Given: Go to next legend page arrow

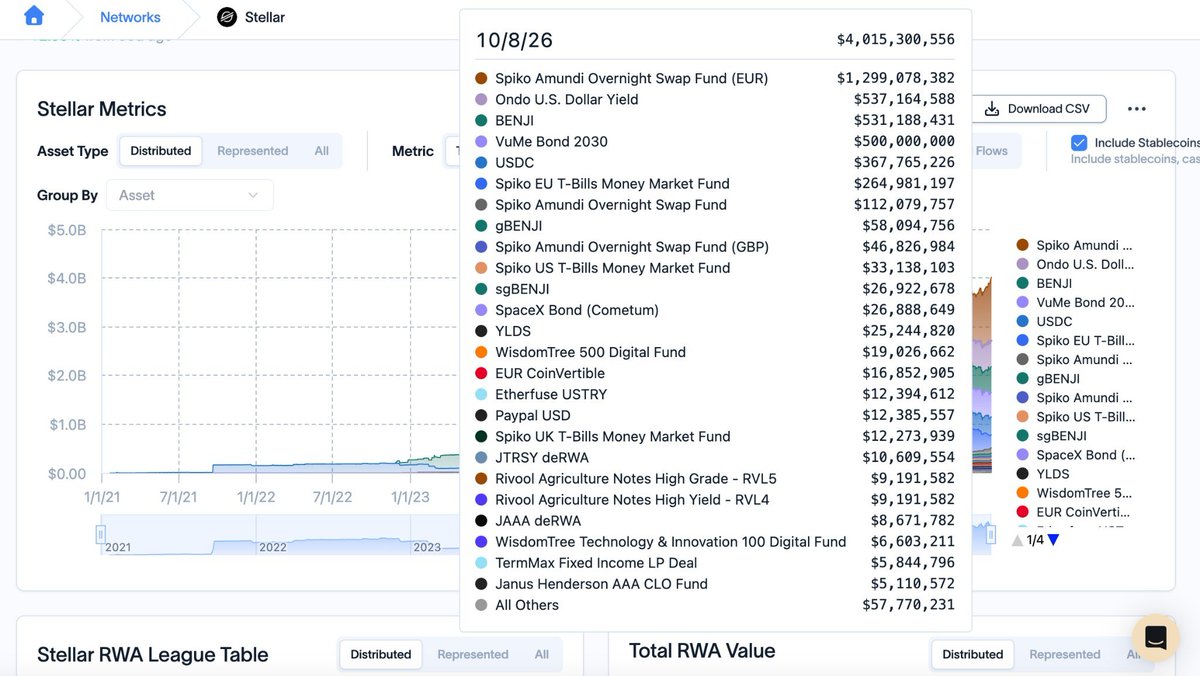Looking at the screenshot, I should [1053, 540].
